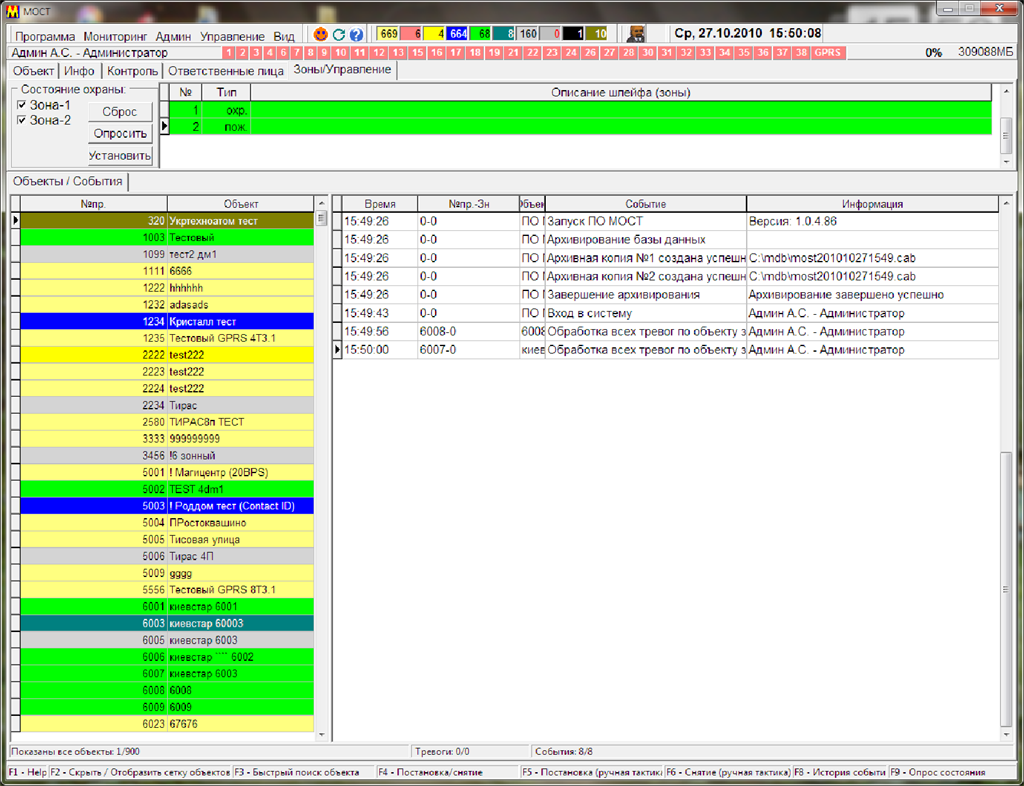Click object list scrollbar down arrow
The height and width of the screenshot is (786, 1024).
click(321, 735)
